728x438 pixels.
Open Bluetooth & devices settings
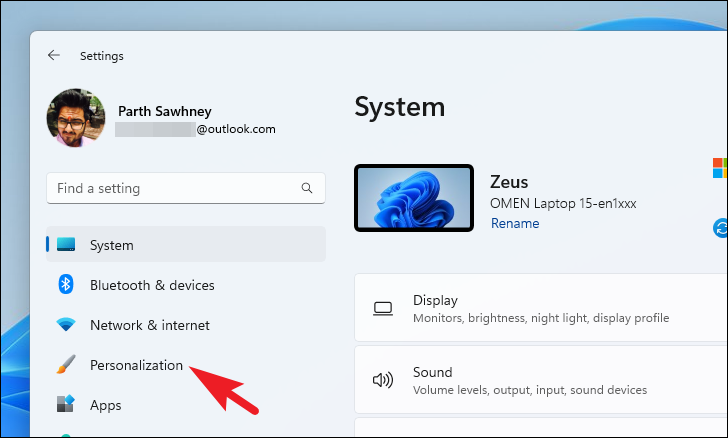tap(186, 285)
